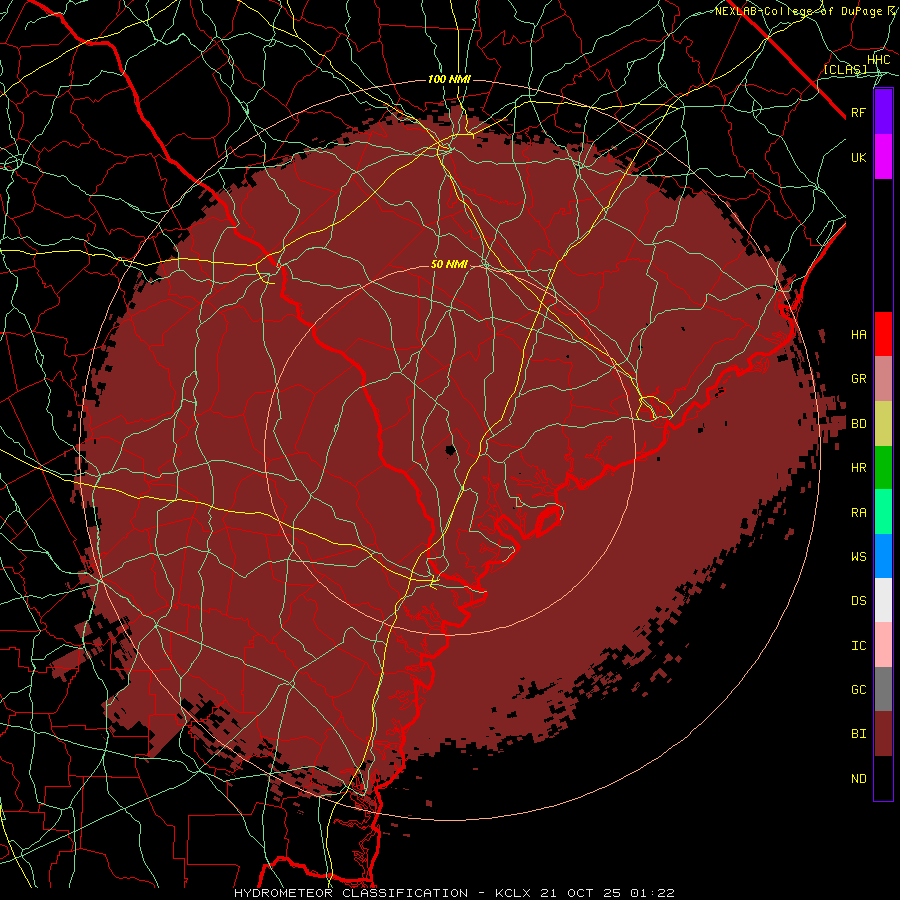Click the ND legend label
900x900 pixels.
[858, 779]
